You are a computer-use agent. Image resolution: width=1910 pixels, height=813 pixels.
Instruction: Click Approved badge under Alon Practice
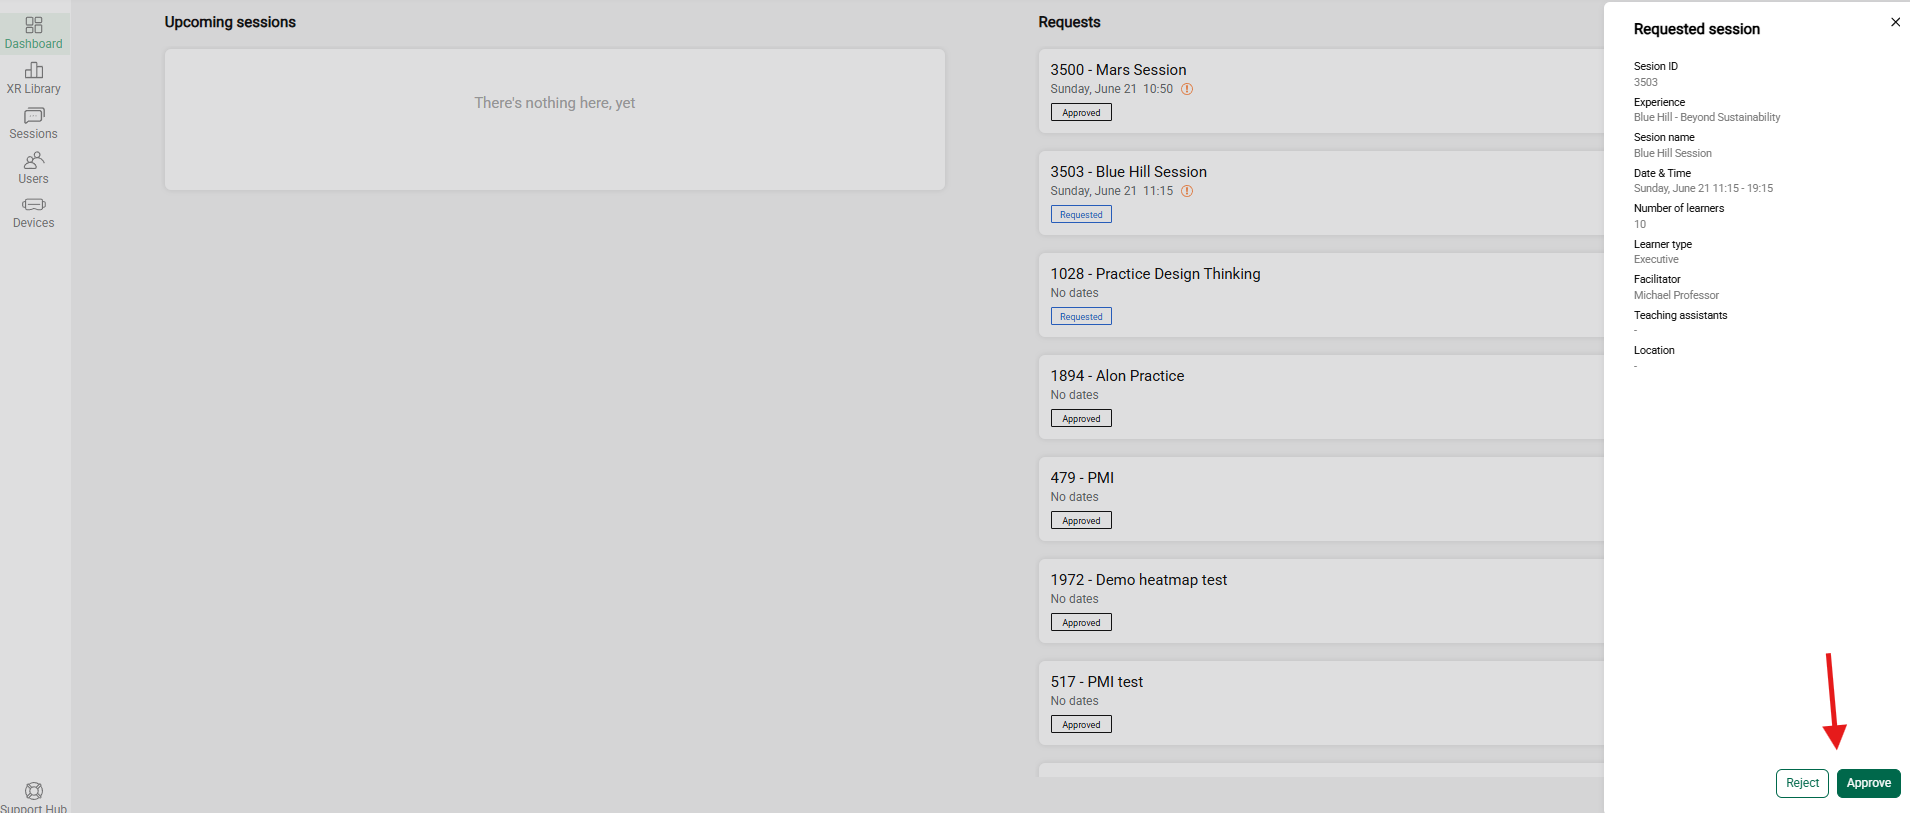[1081, 419]
